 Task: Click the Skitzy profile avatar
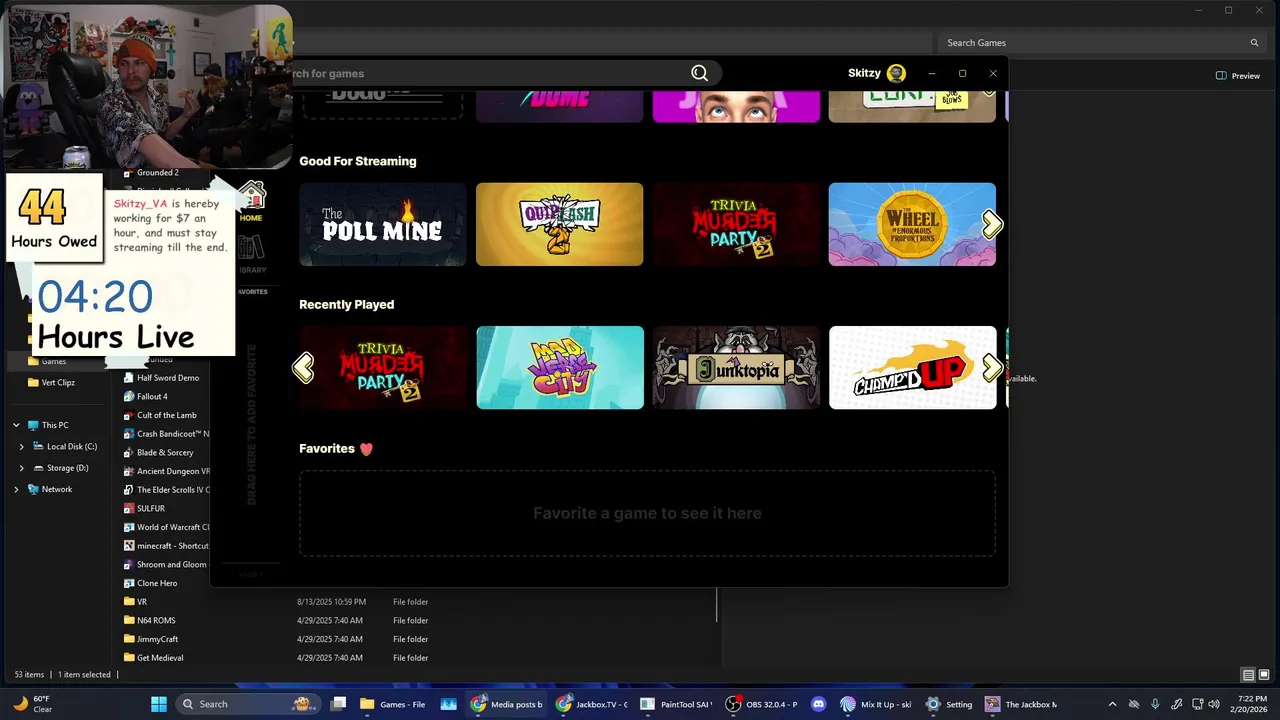click(896, 73)
